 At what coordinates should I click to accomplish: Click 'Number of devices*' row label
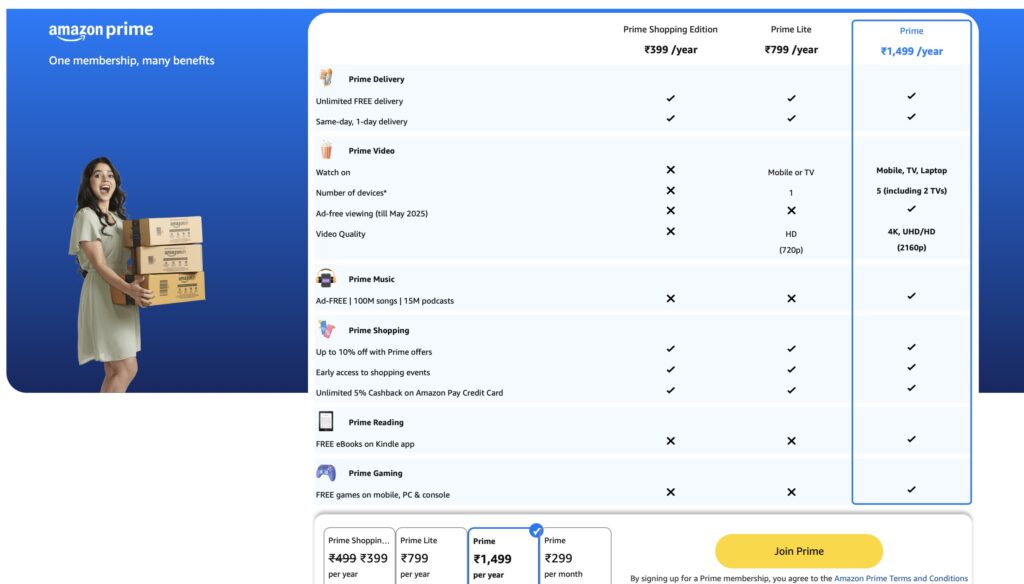click(x=351, y=193)
